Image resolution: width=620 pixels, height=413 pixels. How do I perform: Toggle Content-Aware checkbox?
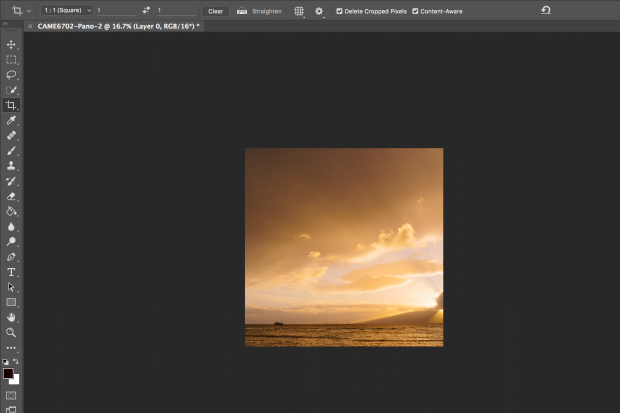[x=415, y=11]
